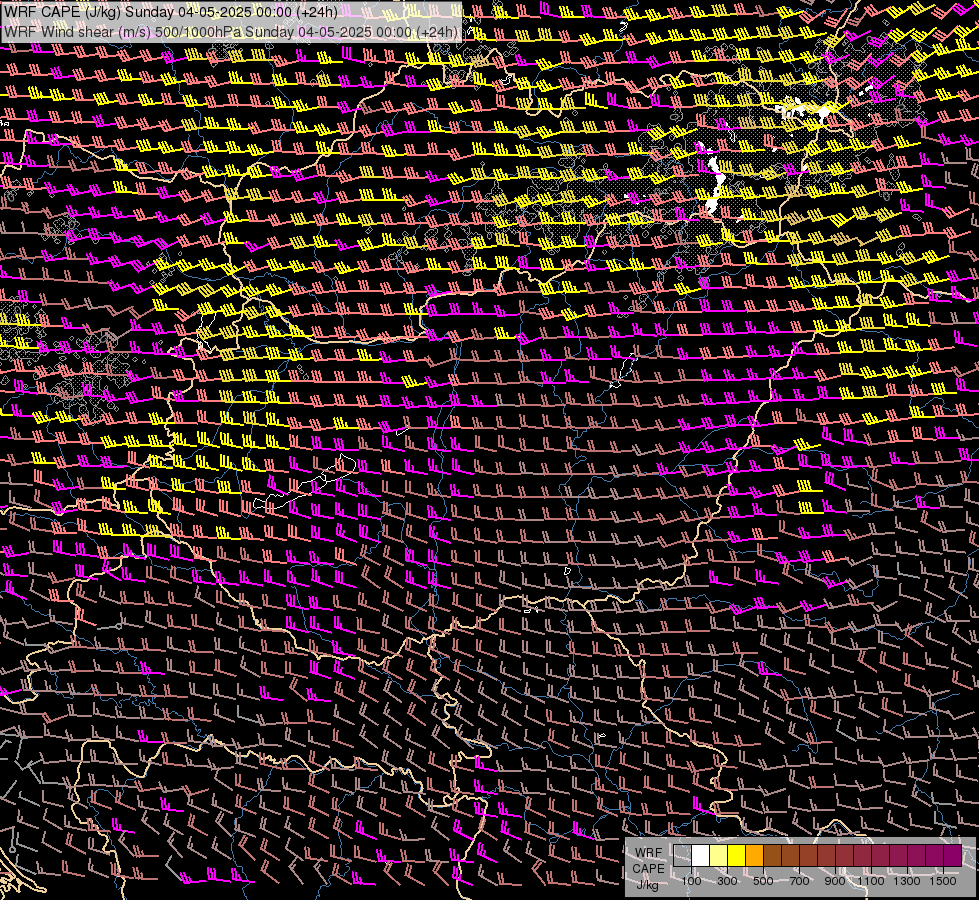The image size is (979, 900).
Task: Click the transparent first legend swatch
Action: (x=682, y=856)
